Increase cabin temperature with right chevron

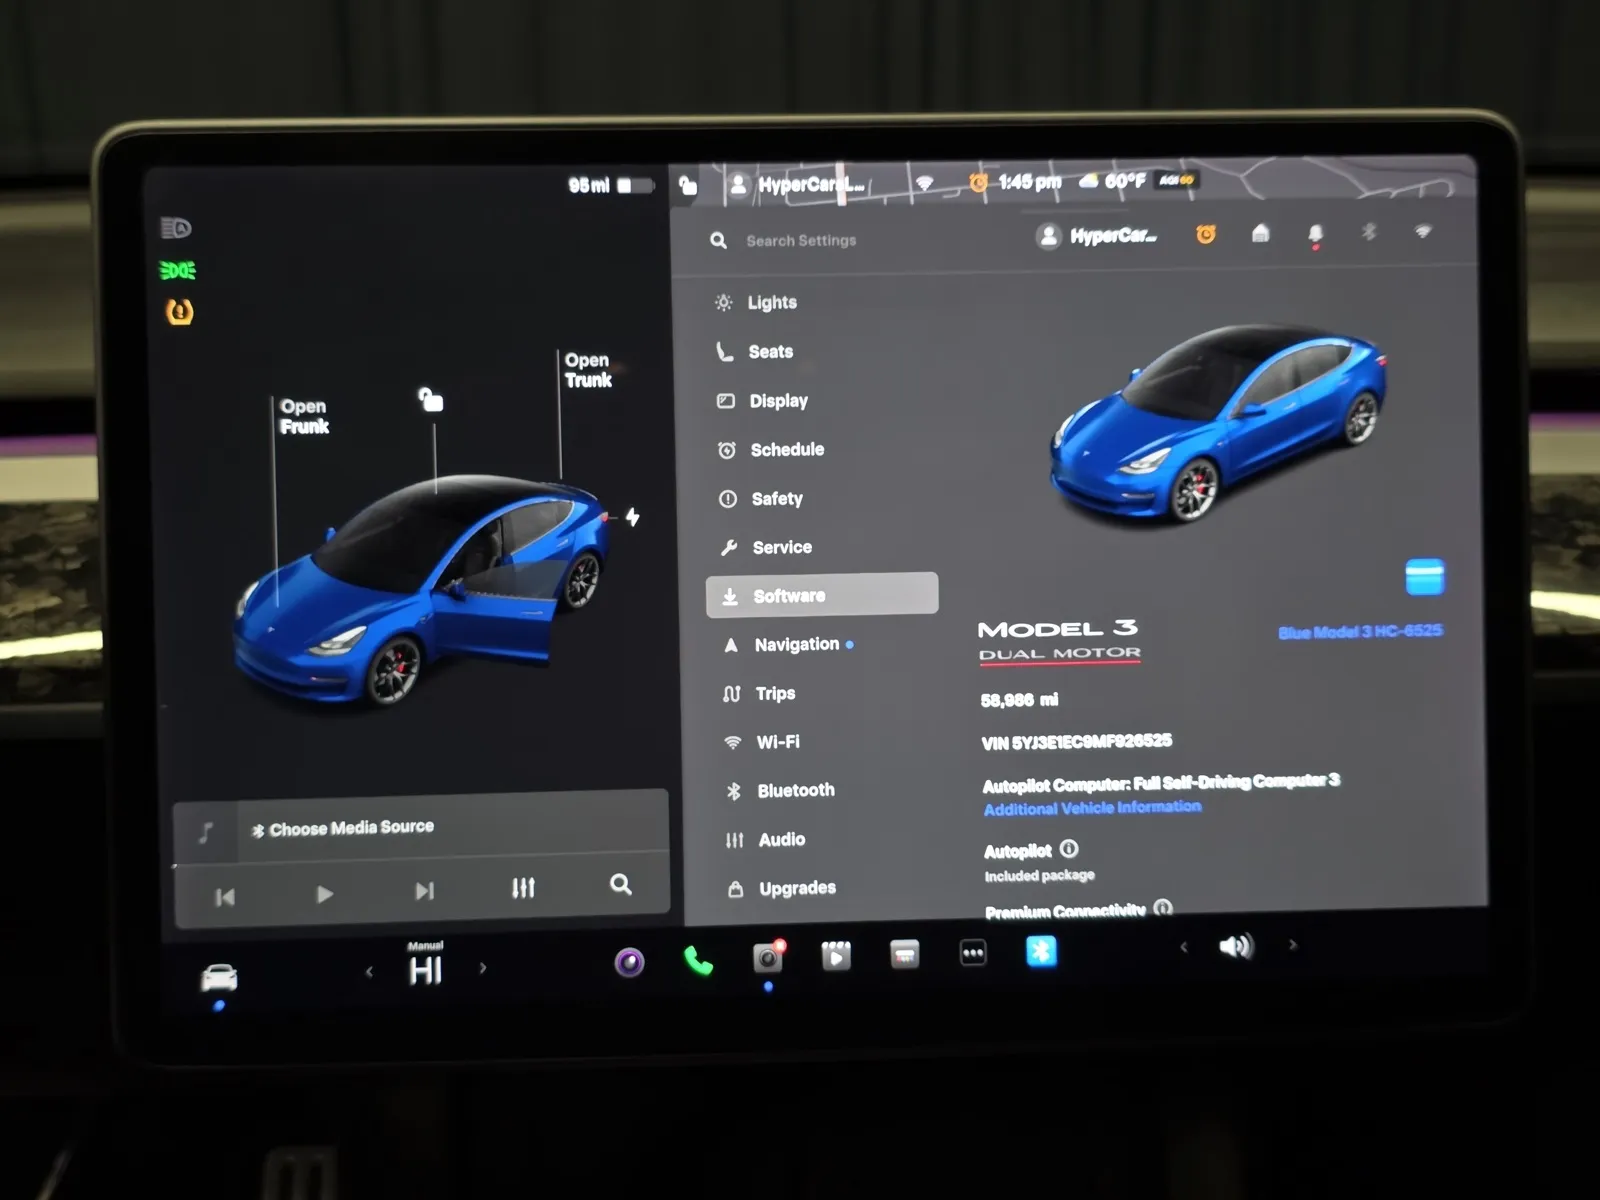point(483,968)
